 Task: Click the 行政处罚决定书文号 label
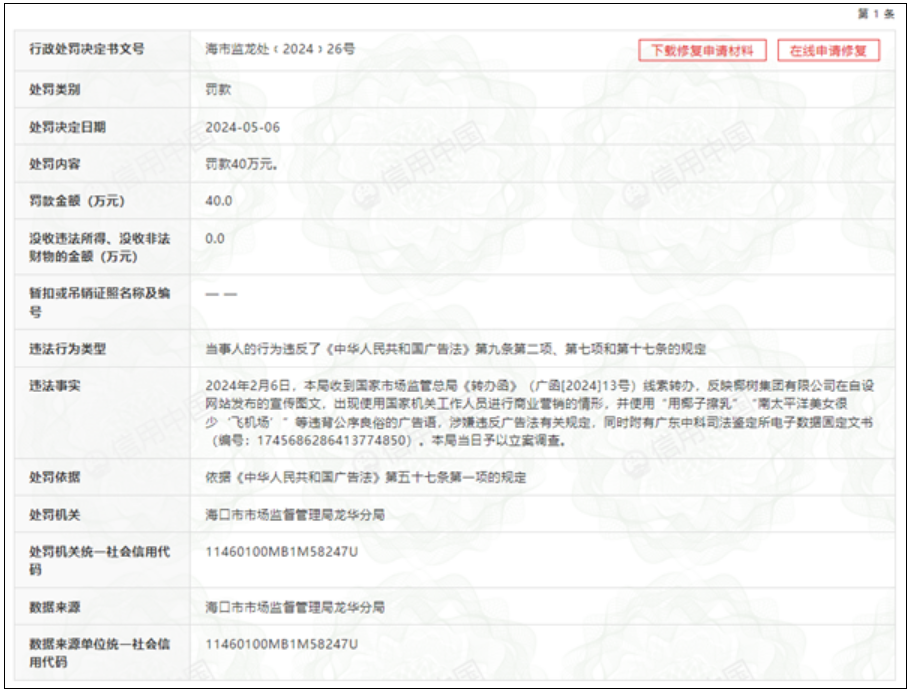(87, 49)
